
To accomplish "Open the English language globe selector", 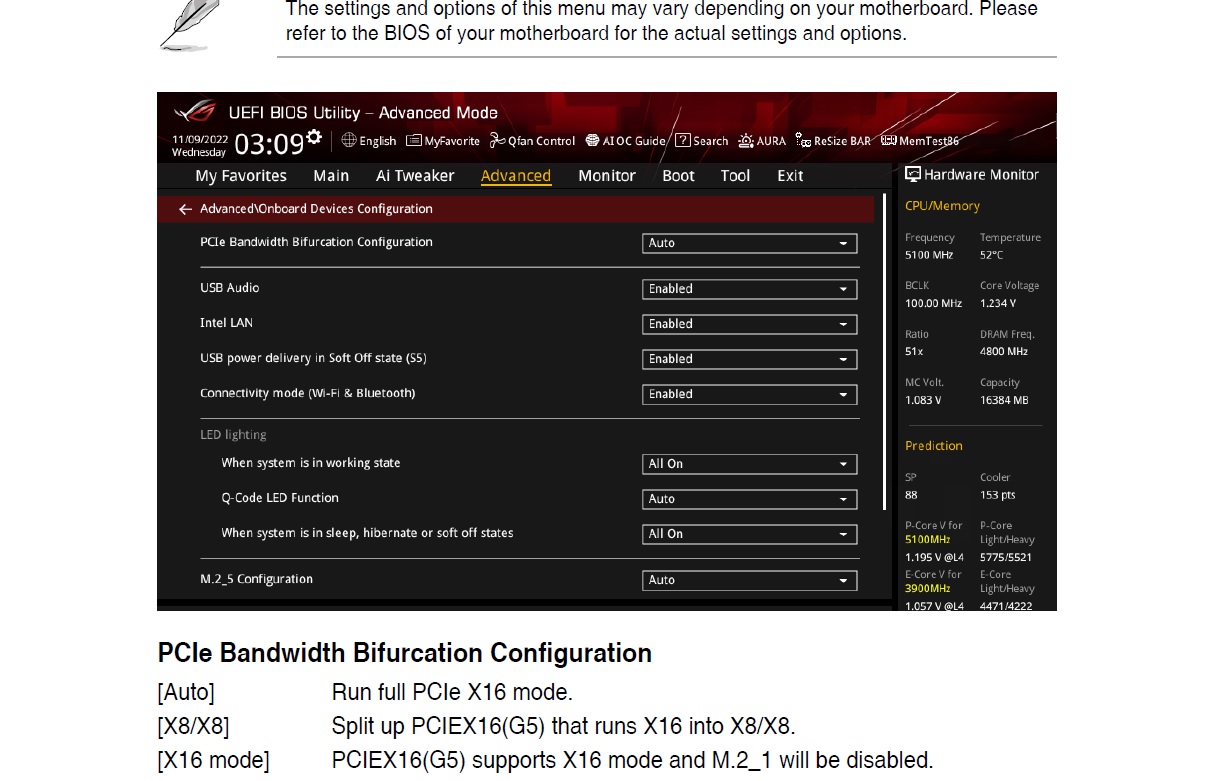I will pyautogui.click(x=369, y=141).
